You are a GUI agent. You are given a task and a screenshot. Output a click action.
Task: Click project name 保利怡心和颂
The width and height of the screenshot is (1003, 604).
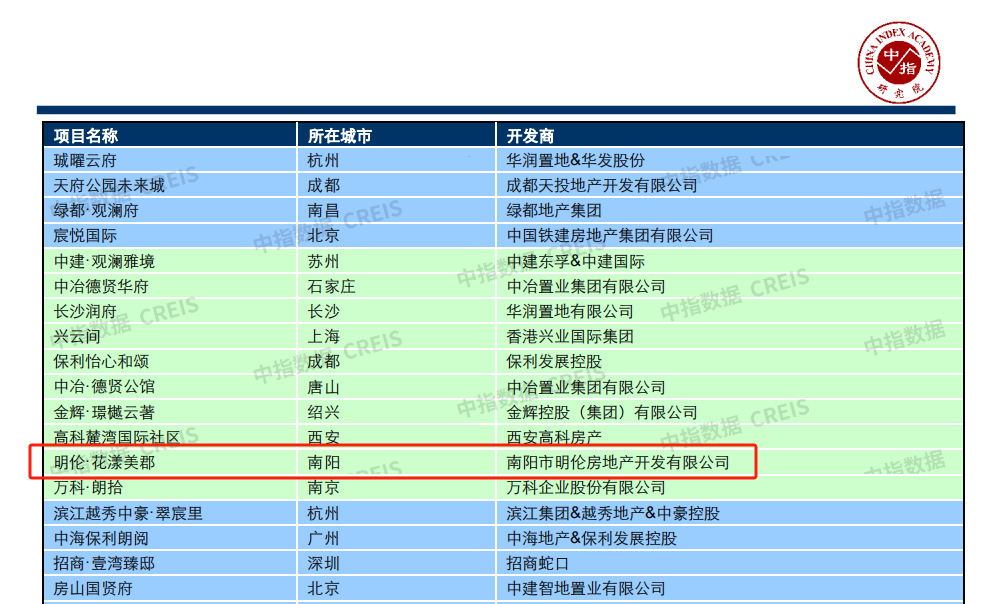101,362
